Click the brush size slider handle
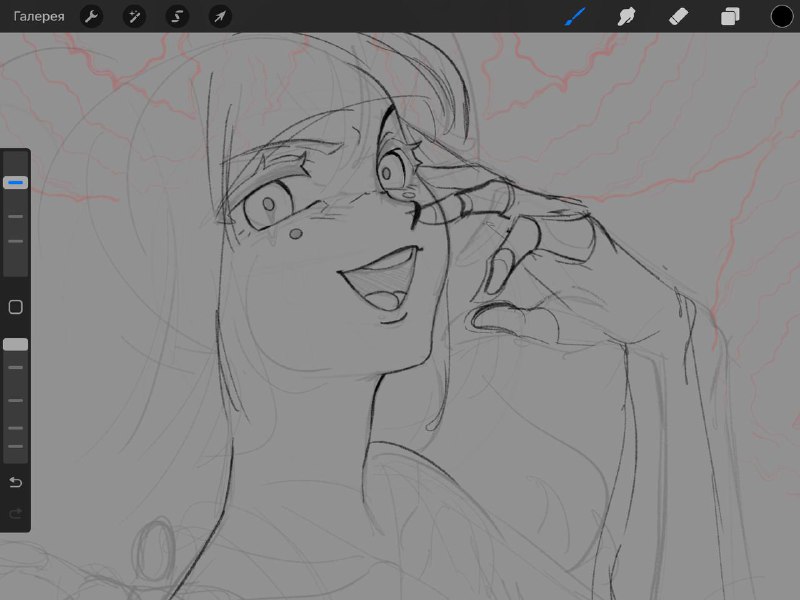Viewport: 800px width, 600px height. (x=16, y=182)
